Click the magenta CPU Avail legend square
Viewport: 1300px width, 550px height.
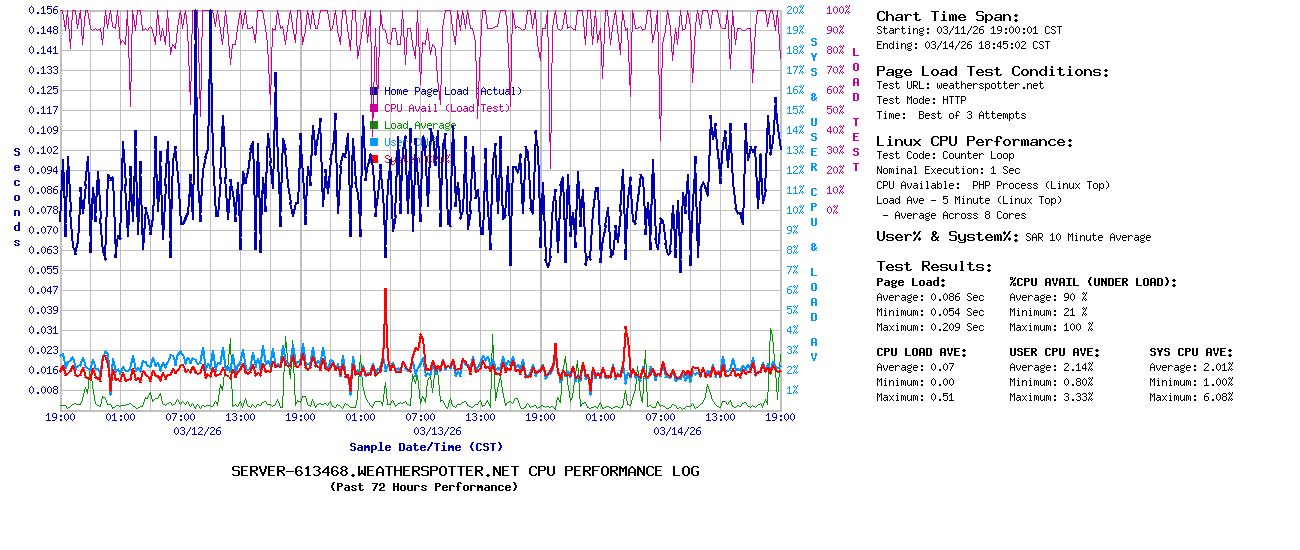click(374, 108)
